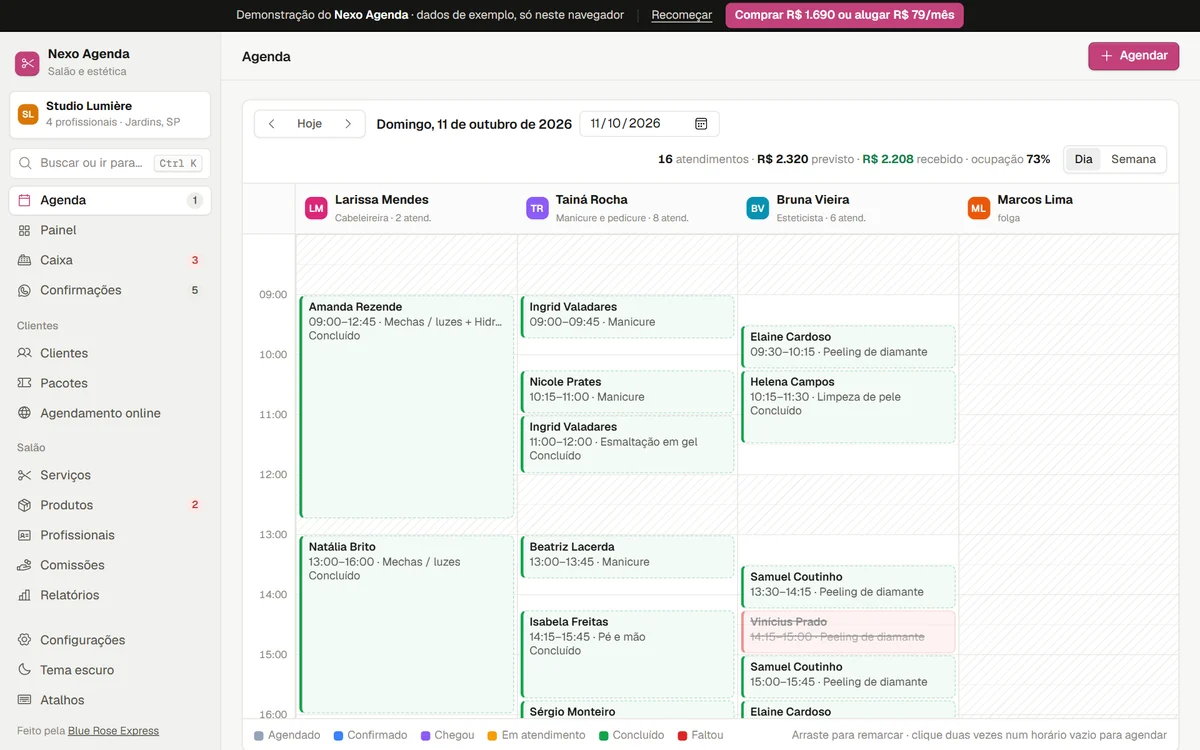Image resolution: width=1200 pixels, height=750 pixels.
Task: Switch to the Semana view
Action: [x=1133, y=159]
